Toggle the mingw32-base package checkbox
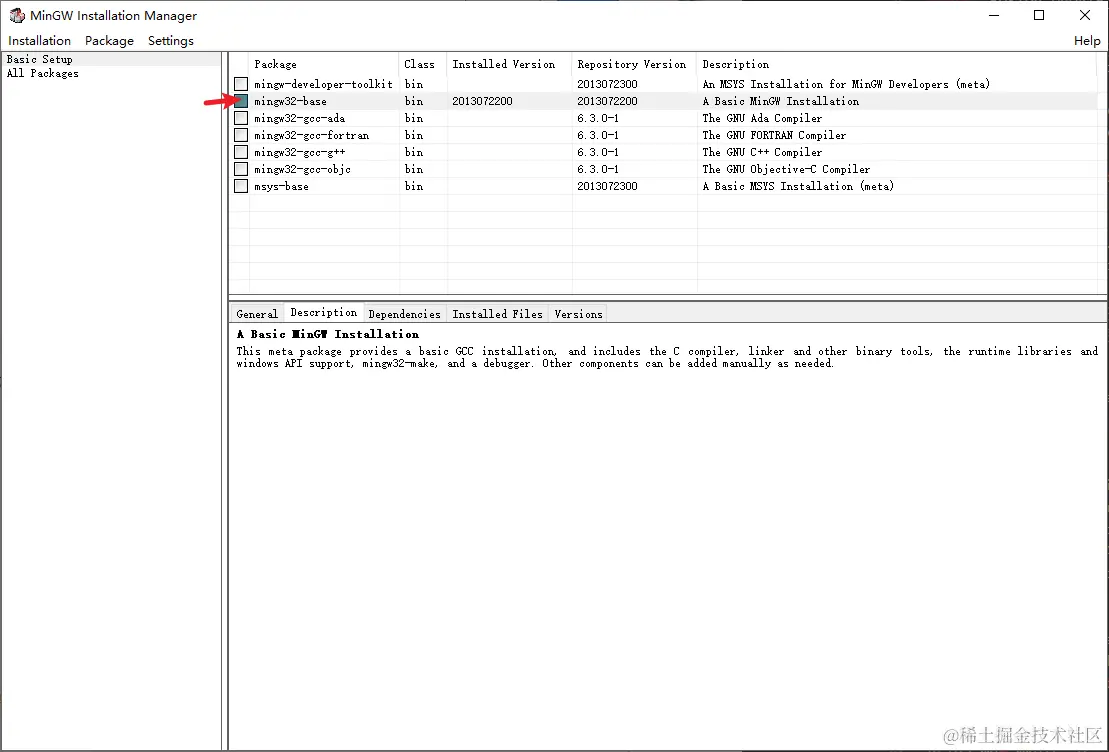The image size is (1109, 752). 241,101
